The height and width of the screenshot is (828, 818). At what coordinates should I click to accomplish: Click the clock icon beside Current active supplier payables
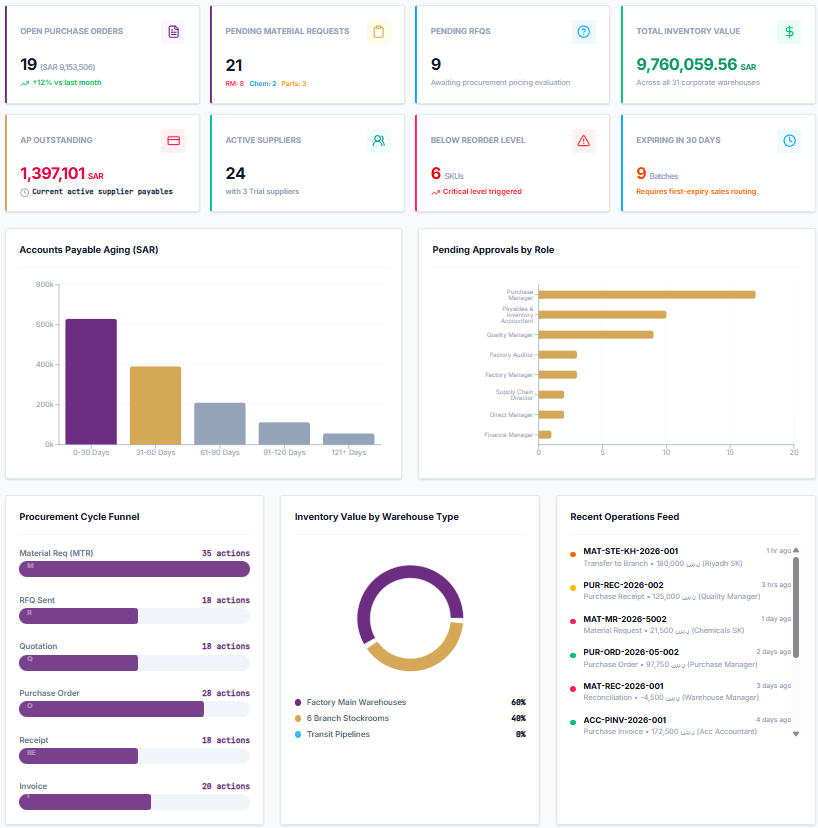click(x=24, y=192)
